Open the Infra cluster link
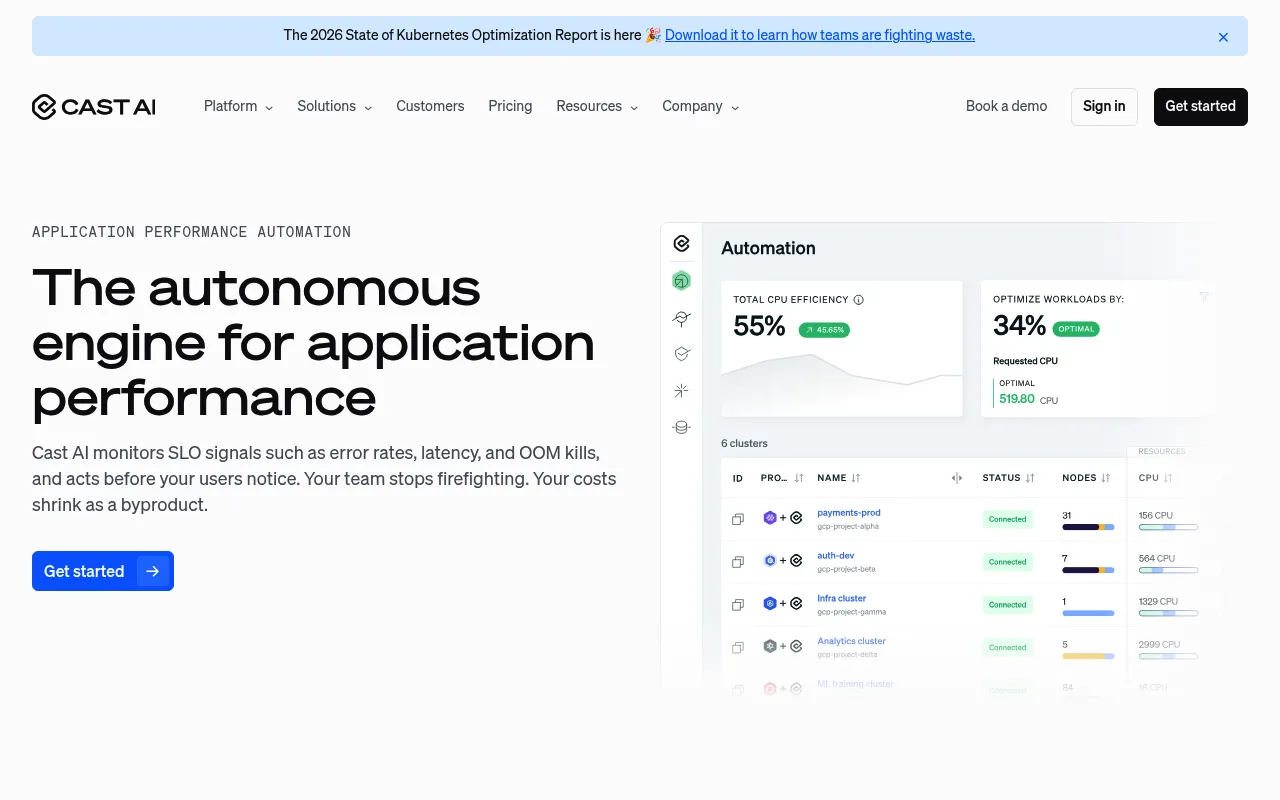The width and height of the screenshot is (1280, 800). pos(842,599)
